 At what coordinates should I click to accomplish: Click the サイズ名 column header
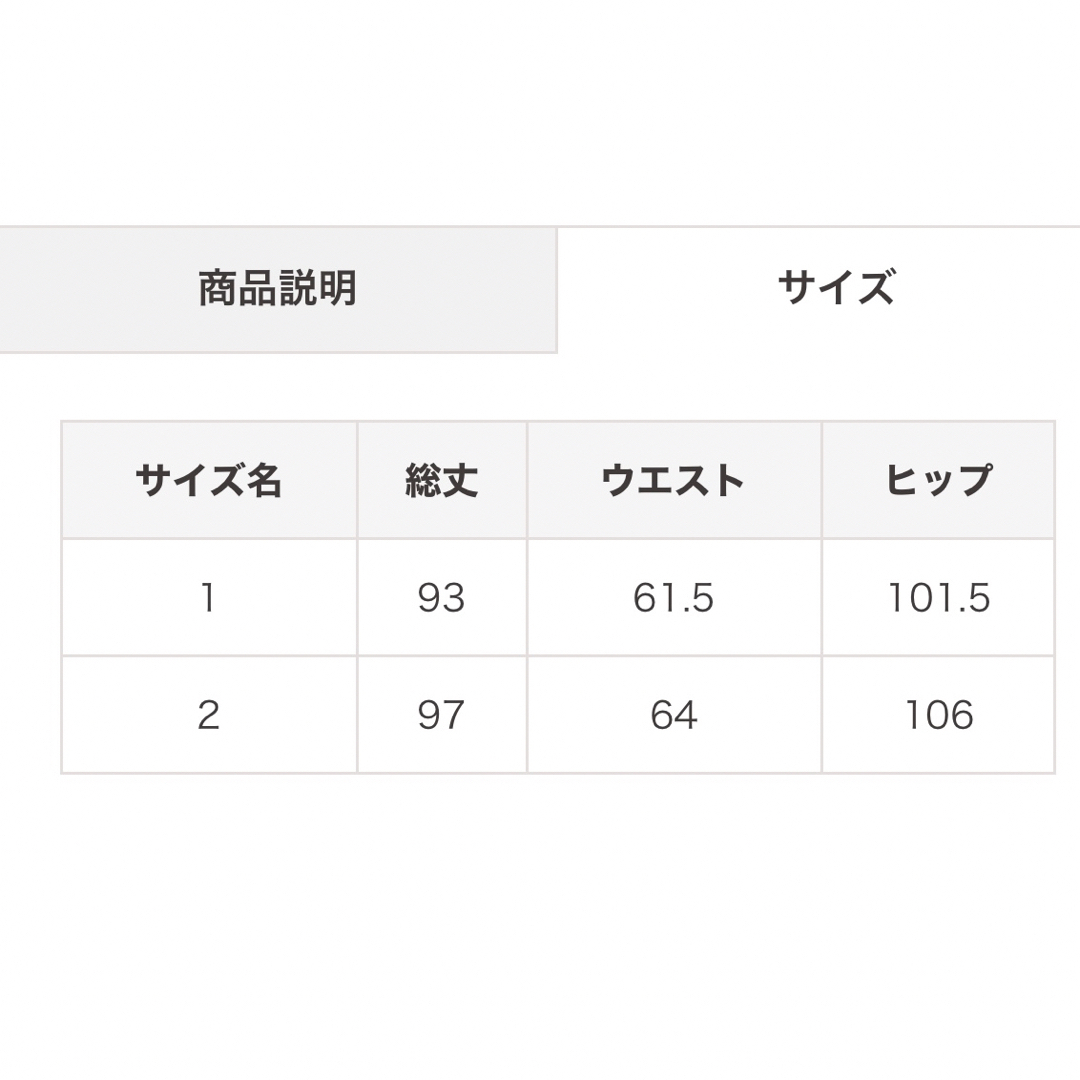click(209, 480)
